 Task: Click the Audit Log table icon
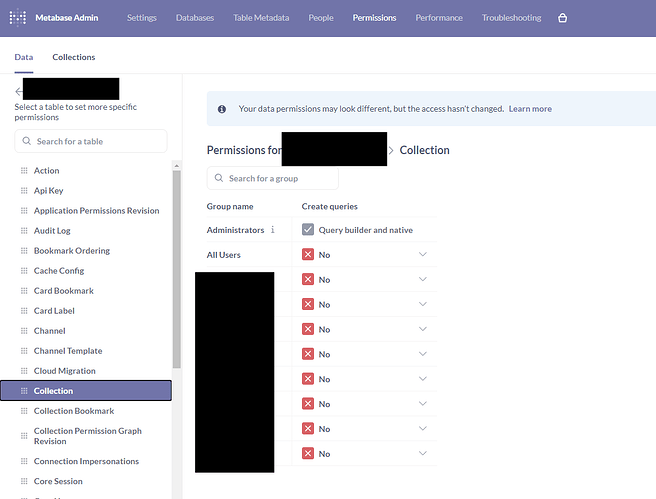click(24, 231)
